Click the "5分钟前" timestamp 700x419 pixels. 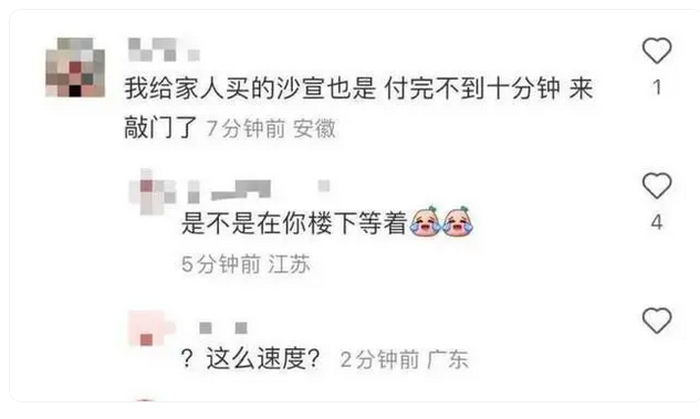pos(221,264)
